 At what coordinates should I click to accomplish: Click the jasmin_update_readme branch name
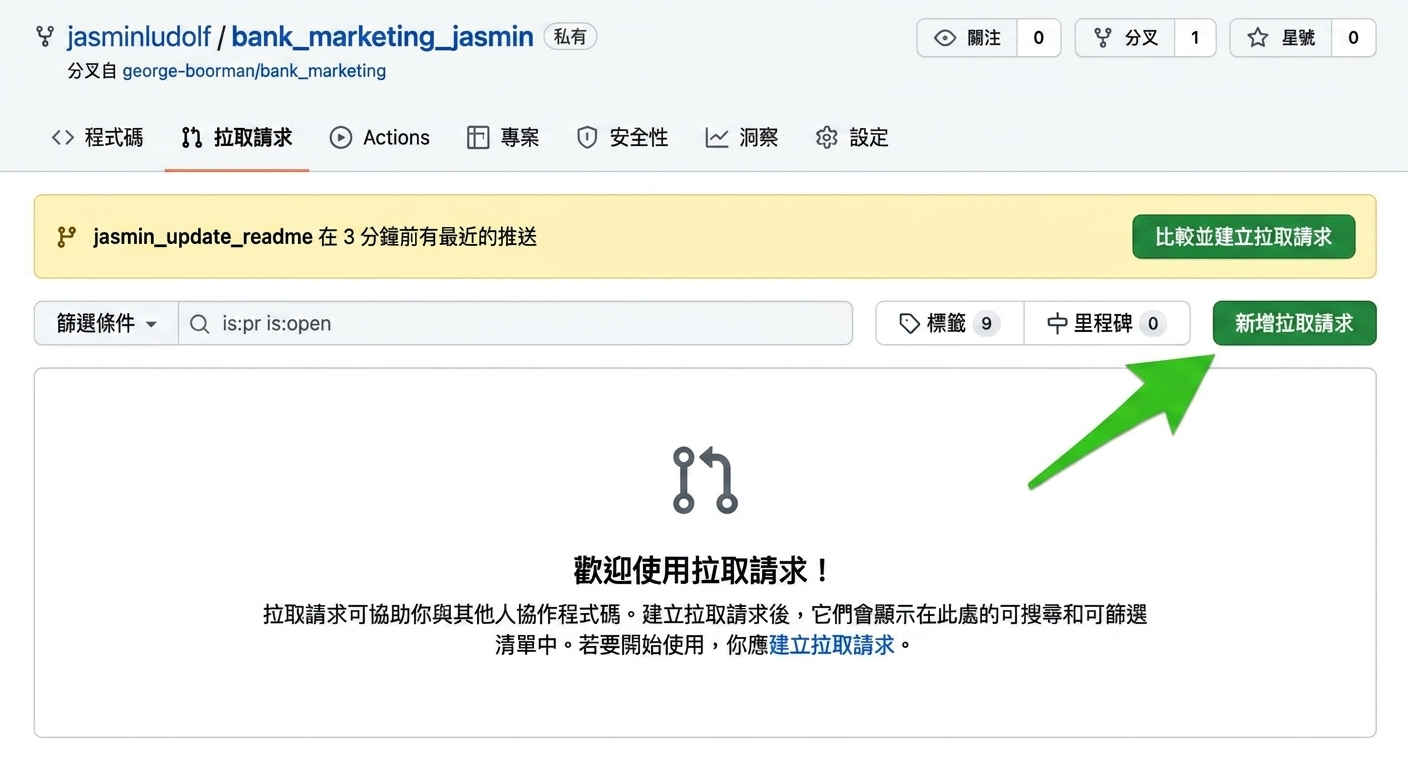tap(203, 237)
